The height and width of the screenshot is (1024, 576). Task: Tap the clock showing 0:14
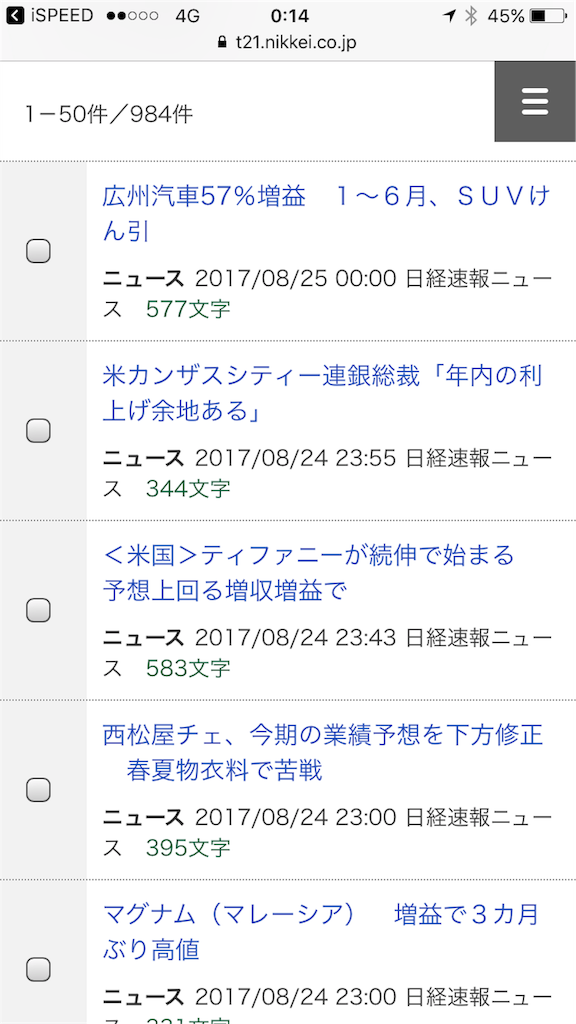[x=288, y=14]
